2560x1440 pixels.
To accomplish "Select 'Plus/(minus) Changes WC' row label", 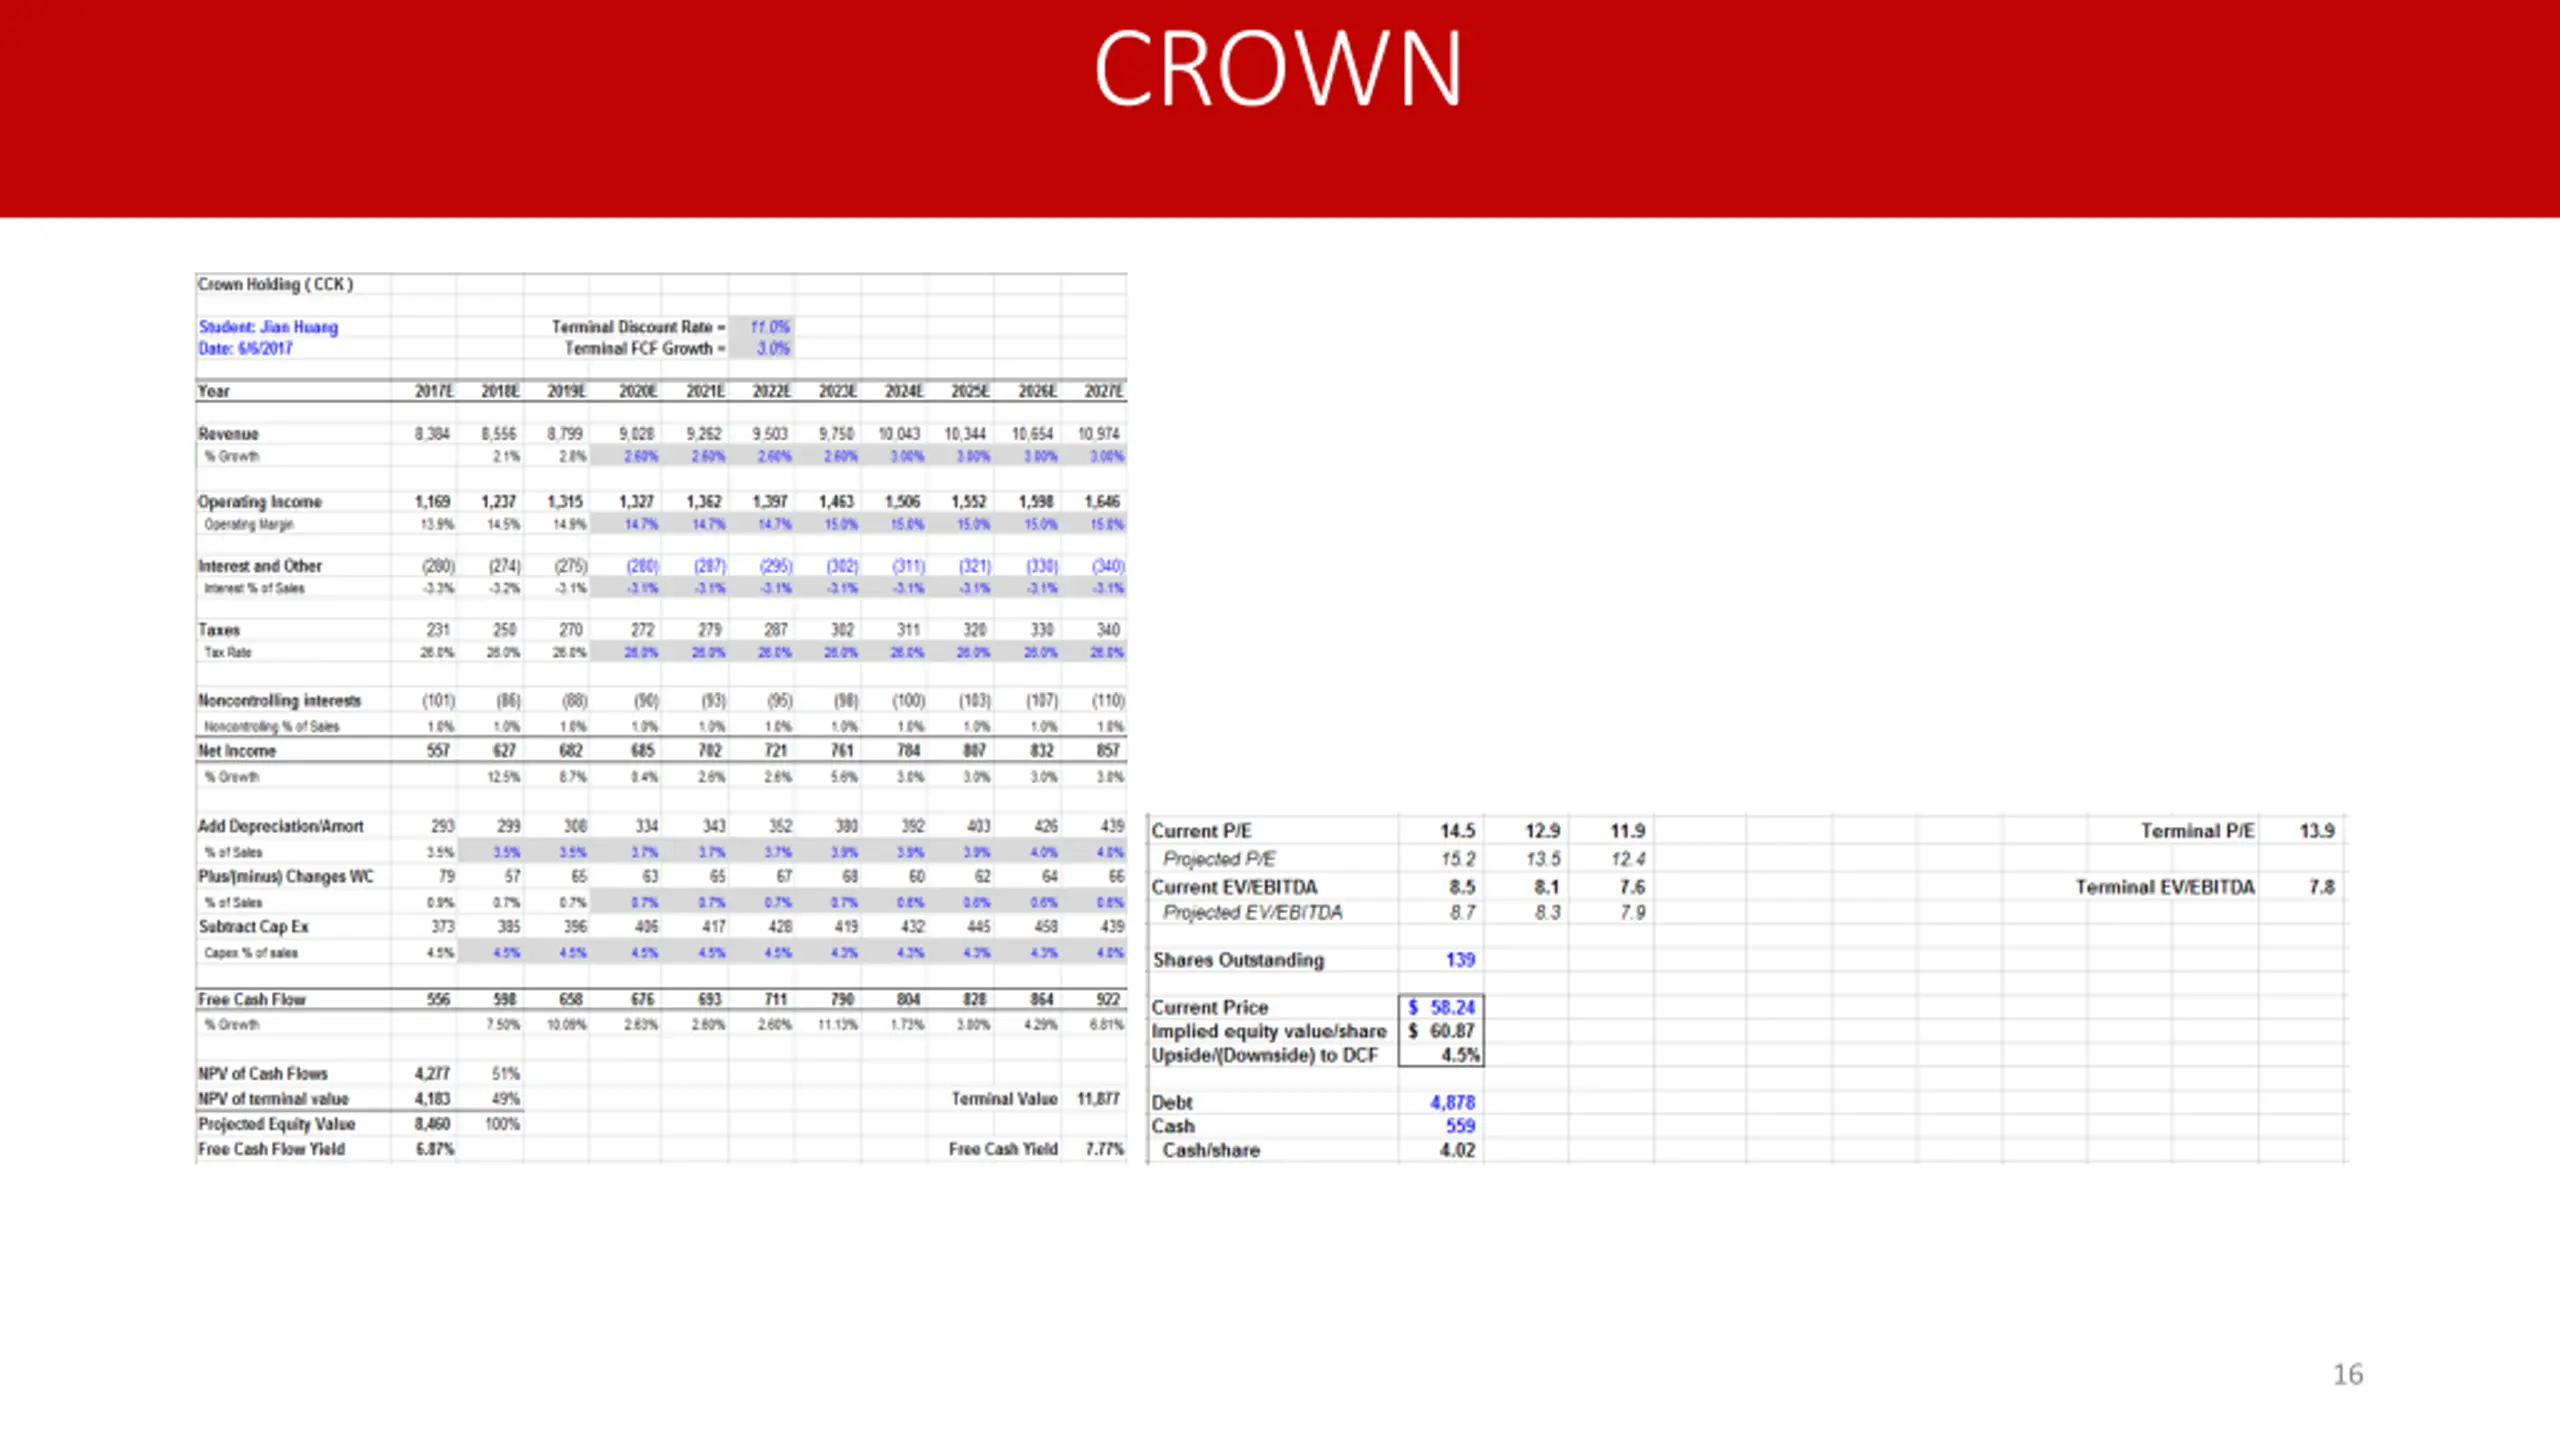I will [286, 877].
